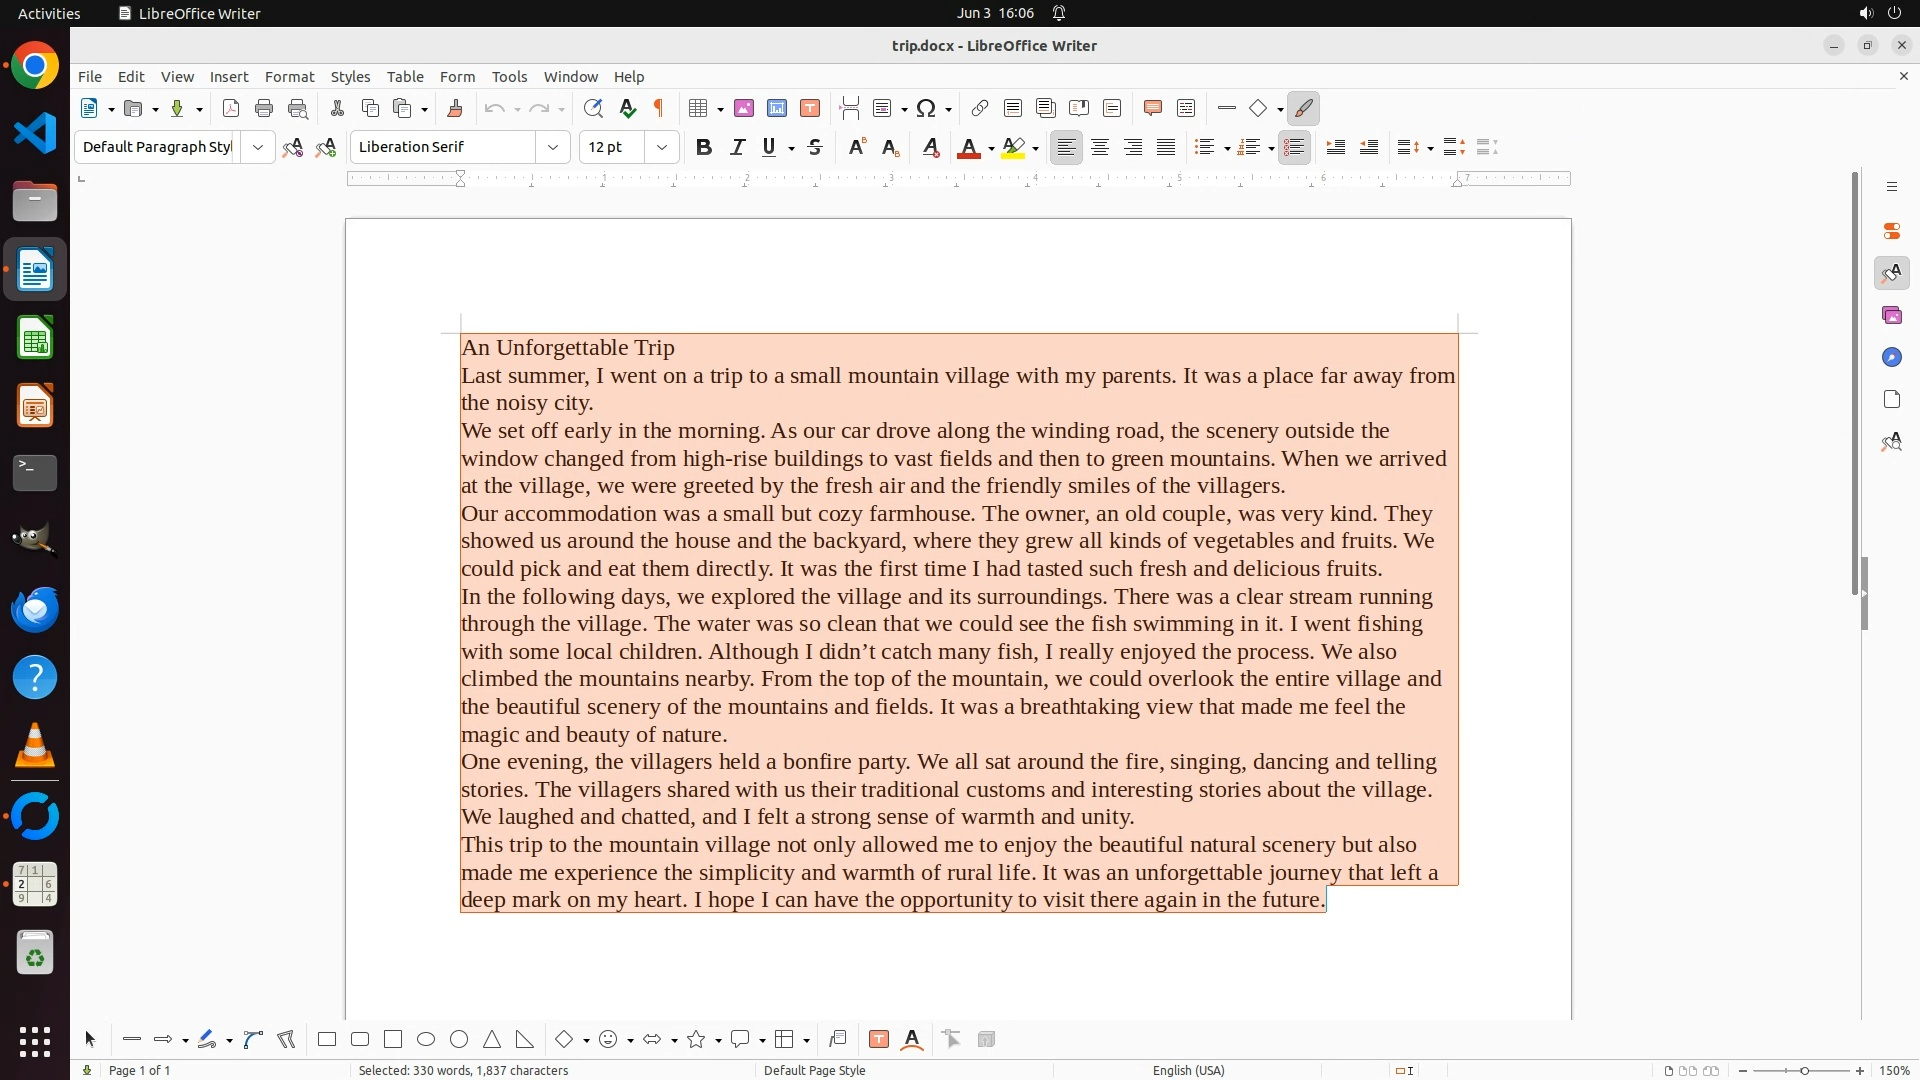The image size is (1920, 1080).
Task: Toggle formatting marks pilcrow button
Action: pos(659,109)
